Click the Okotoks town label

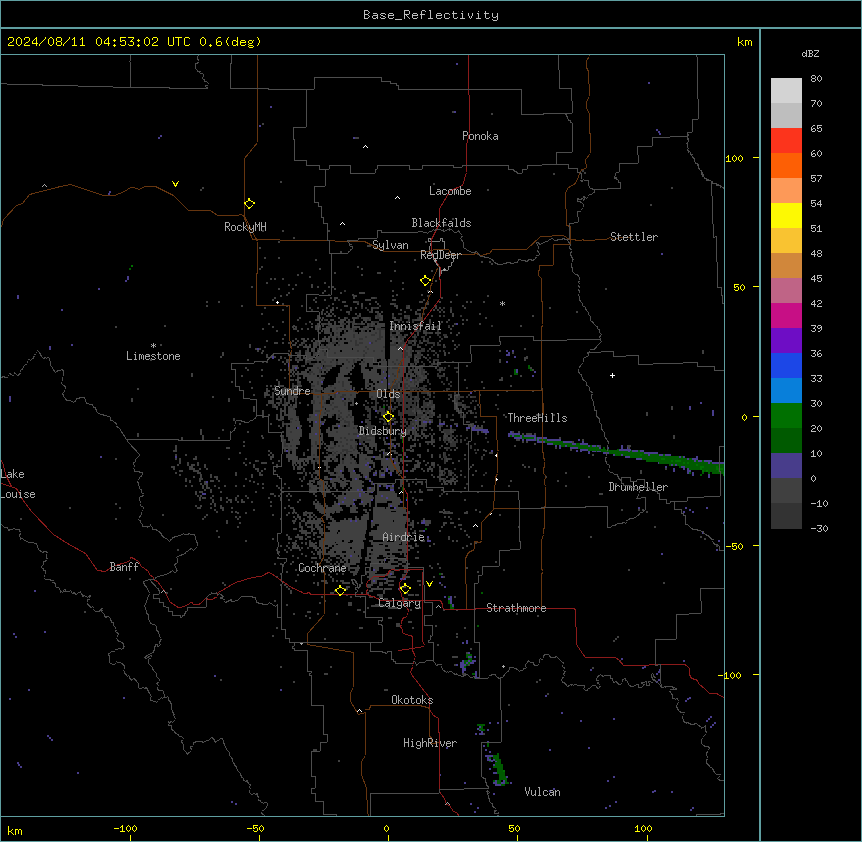coord(412,700)
